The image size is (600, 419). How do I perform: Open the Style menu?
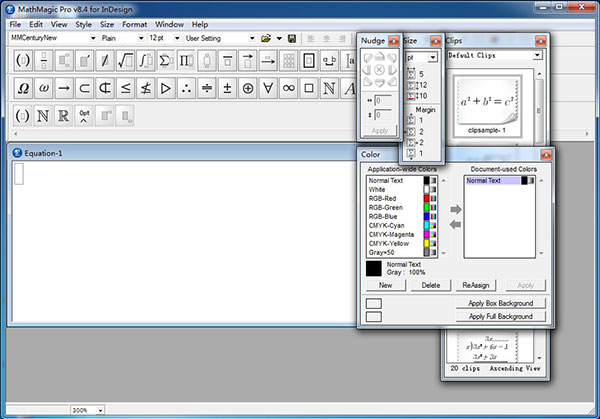[x=83, y=23]
